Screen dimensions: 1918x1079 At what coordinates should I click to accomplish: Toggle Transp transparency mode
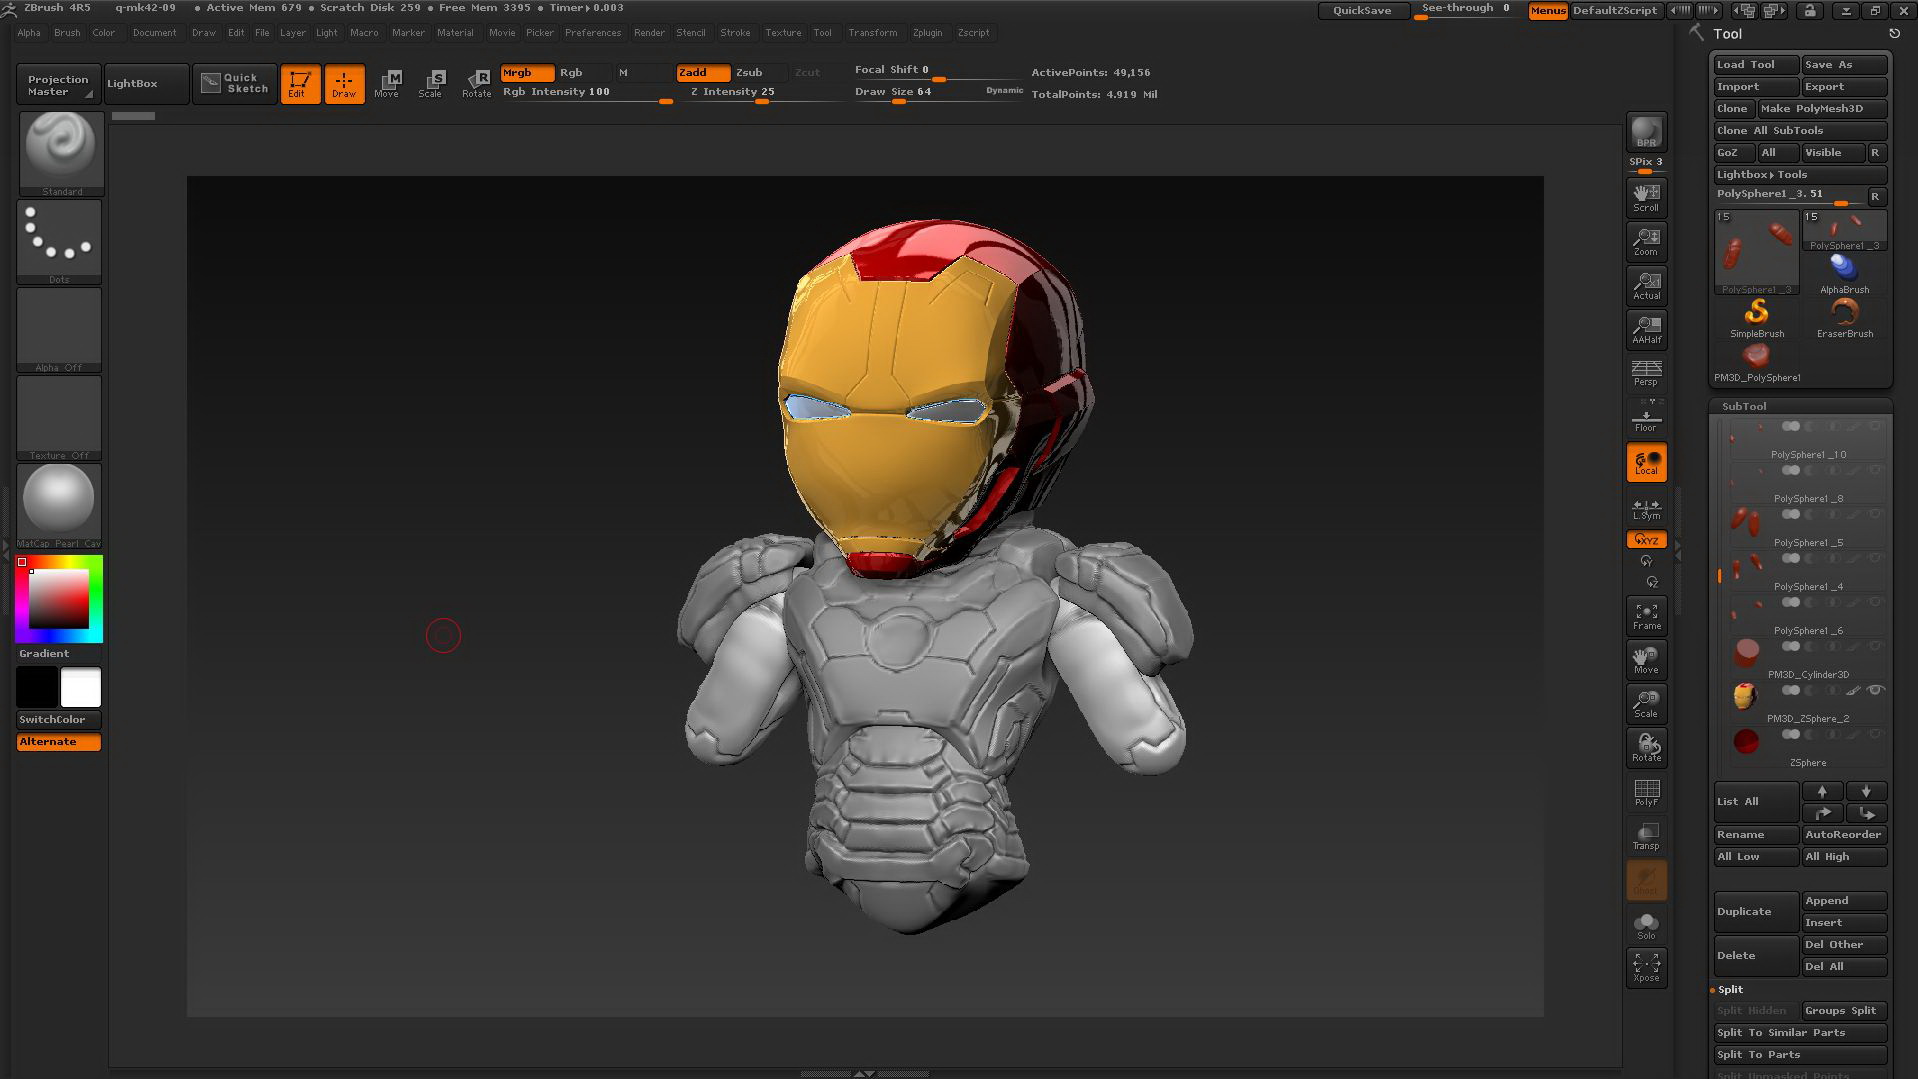[1646, 836]
